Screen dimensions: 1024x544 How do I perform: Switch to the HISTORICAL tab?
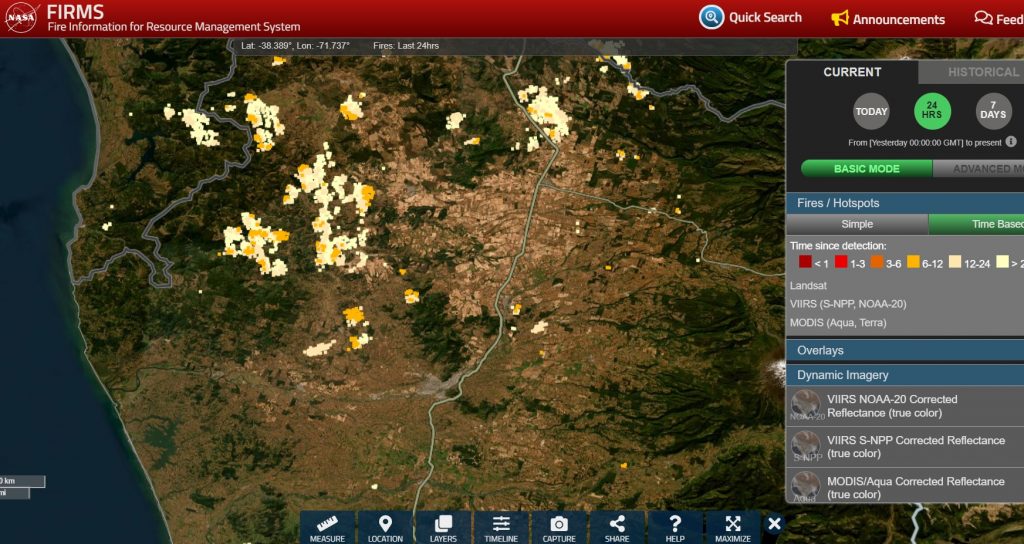[x=972, y=72]
